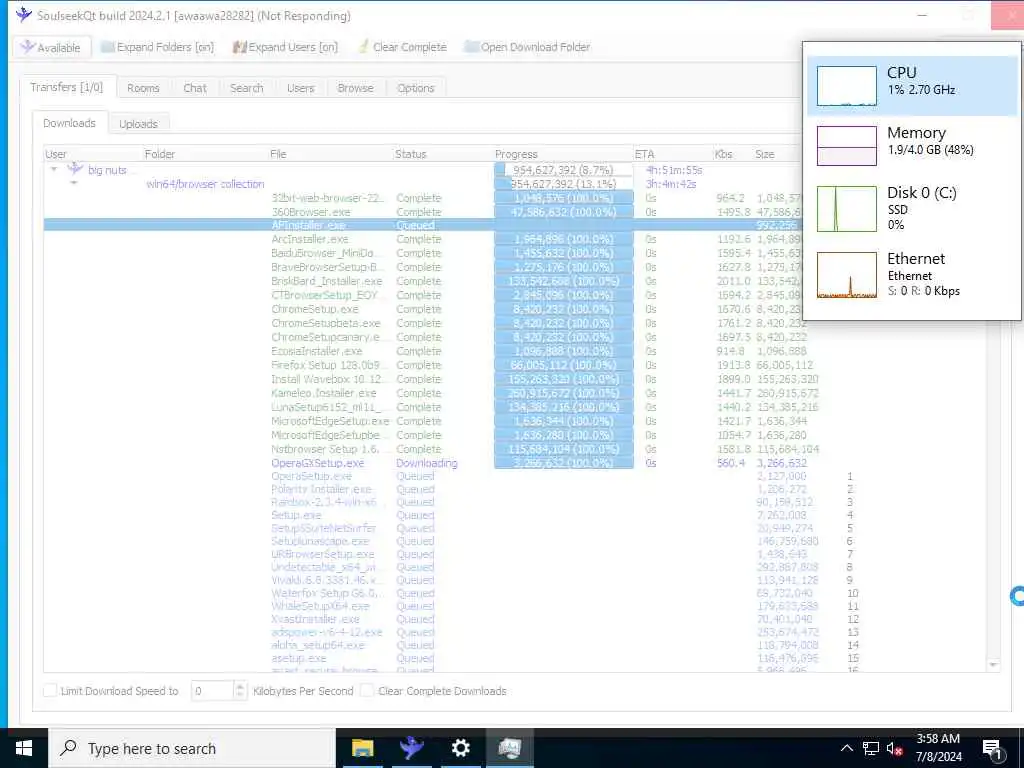Select EcosiaInstaller.exe file entry
Screen dimensions: 1024x768
click(316, 351)
